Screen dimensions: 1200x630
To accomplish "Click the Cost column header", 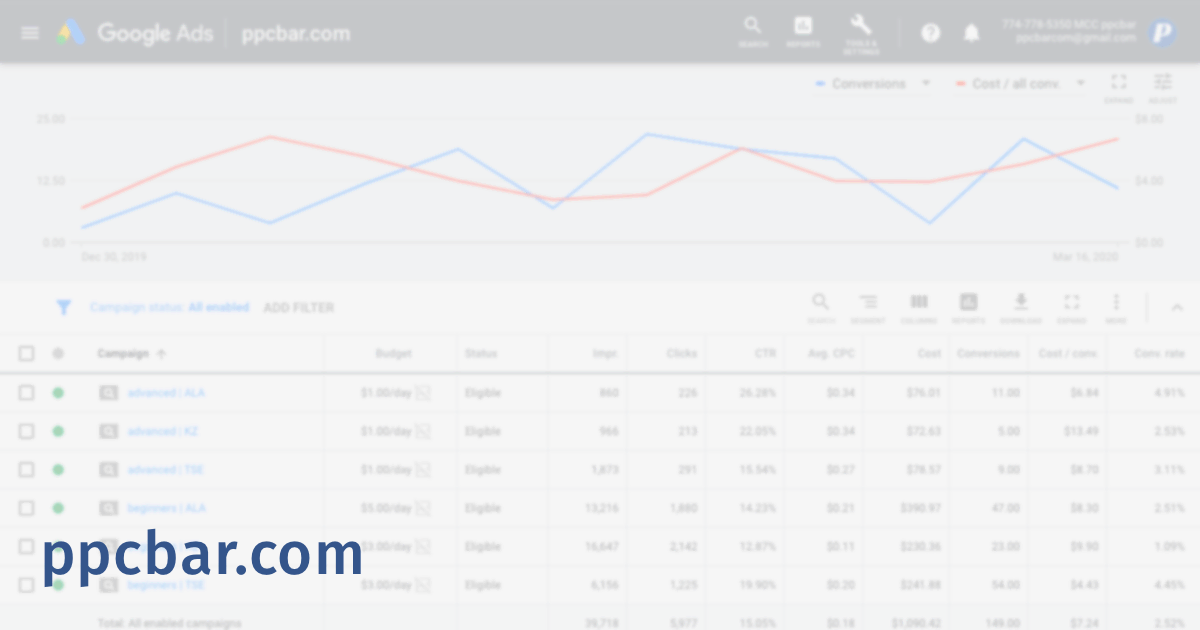I will (929, 353).
